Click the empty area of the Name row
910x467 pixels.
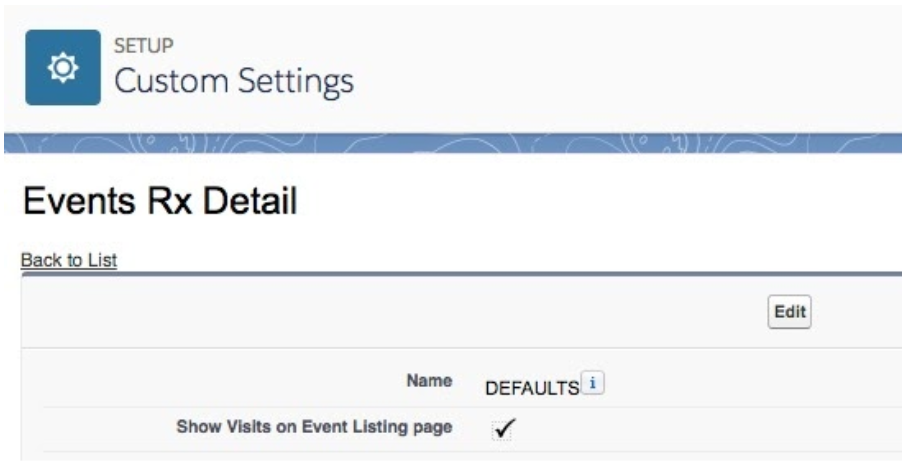tap(754, 383)
